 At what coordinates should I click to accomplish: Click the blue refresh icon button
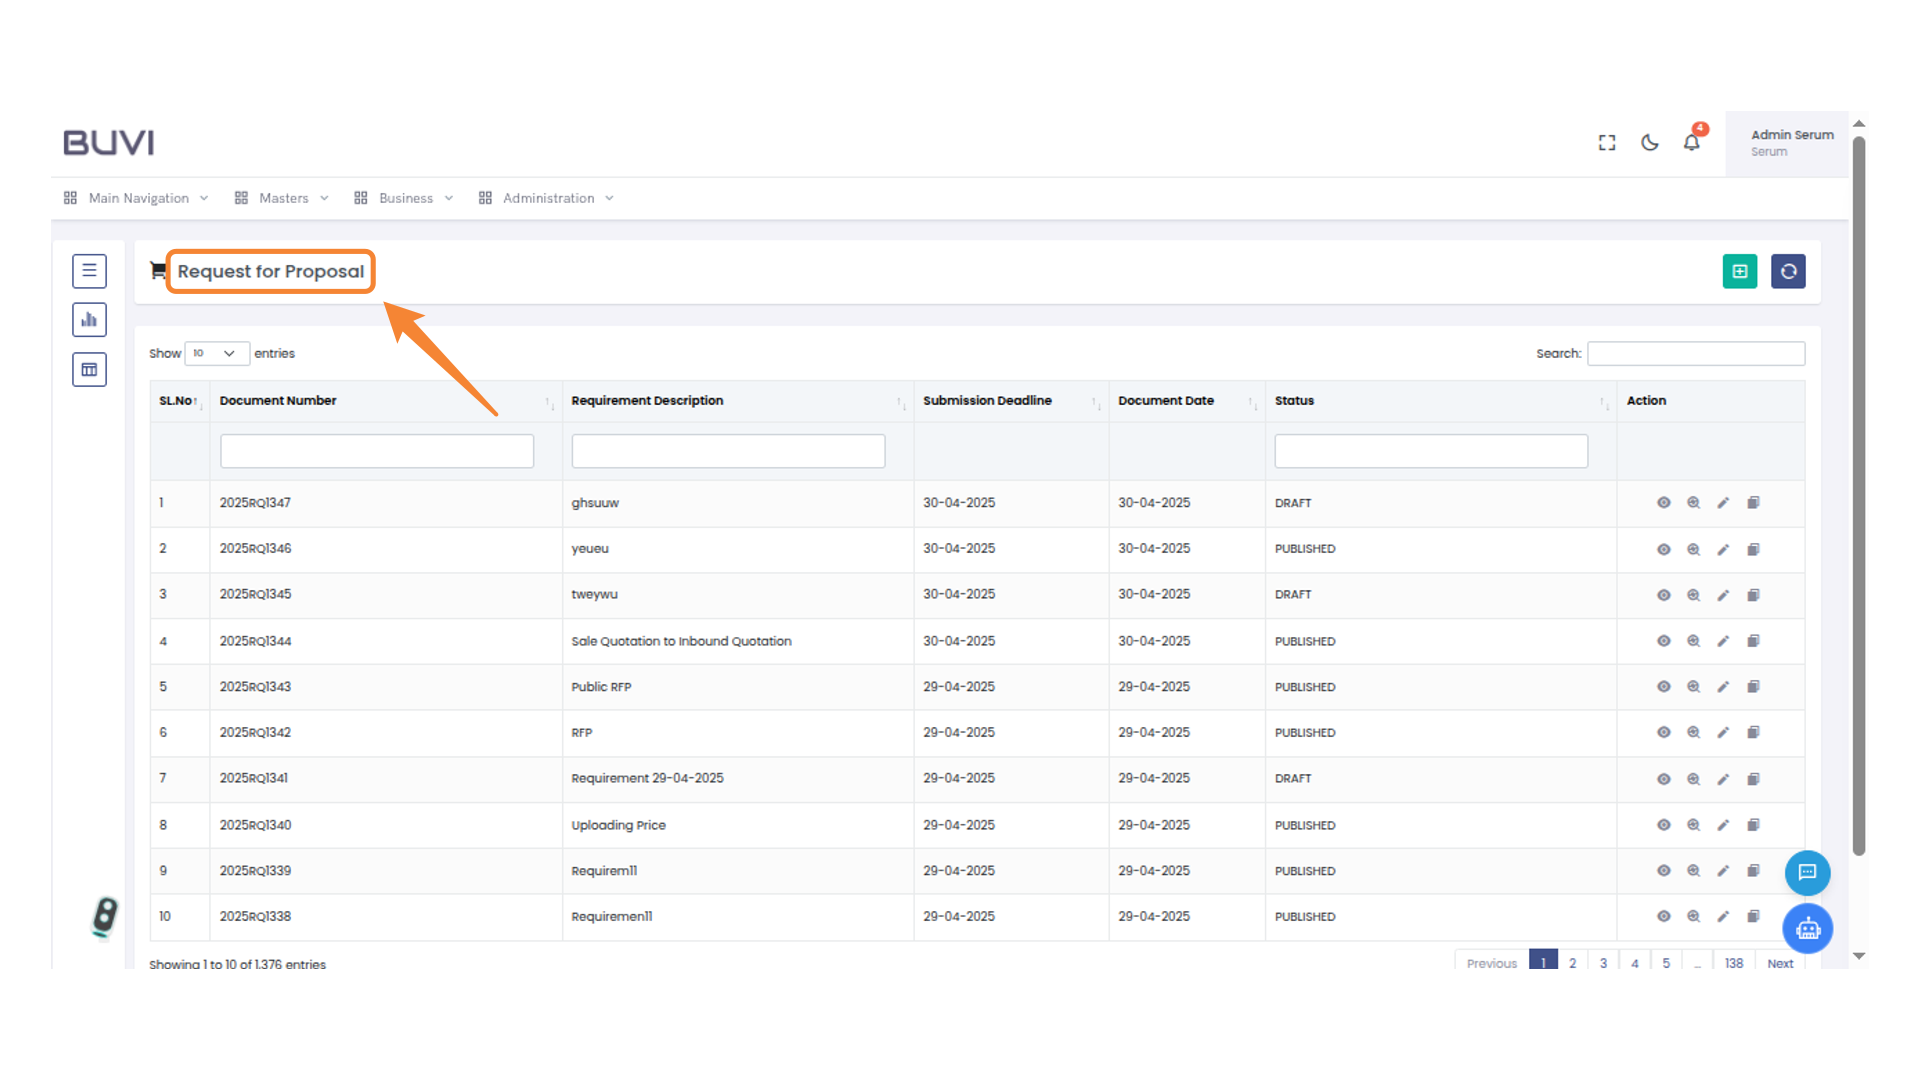(1788, 271)
